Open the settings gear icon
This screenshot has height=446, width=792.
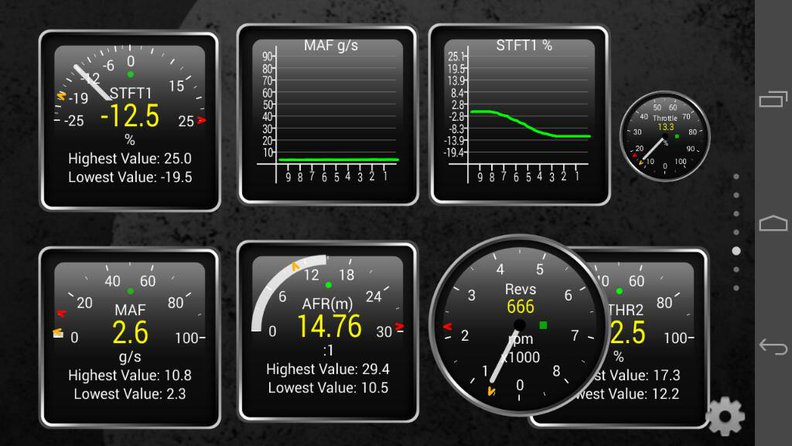click(x=724, y=416)
